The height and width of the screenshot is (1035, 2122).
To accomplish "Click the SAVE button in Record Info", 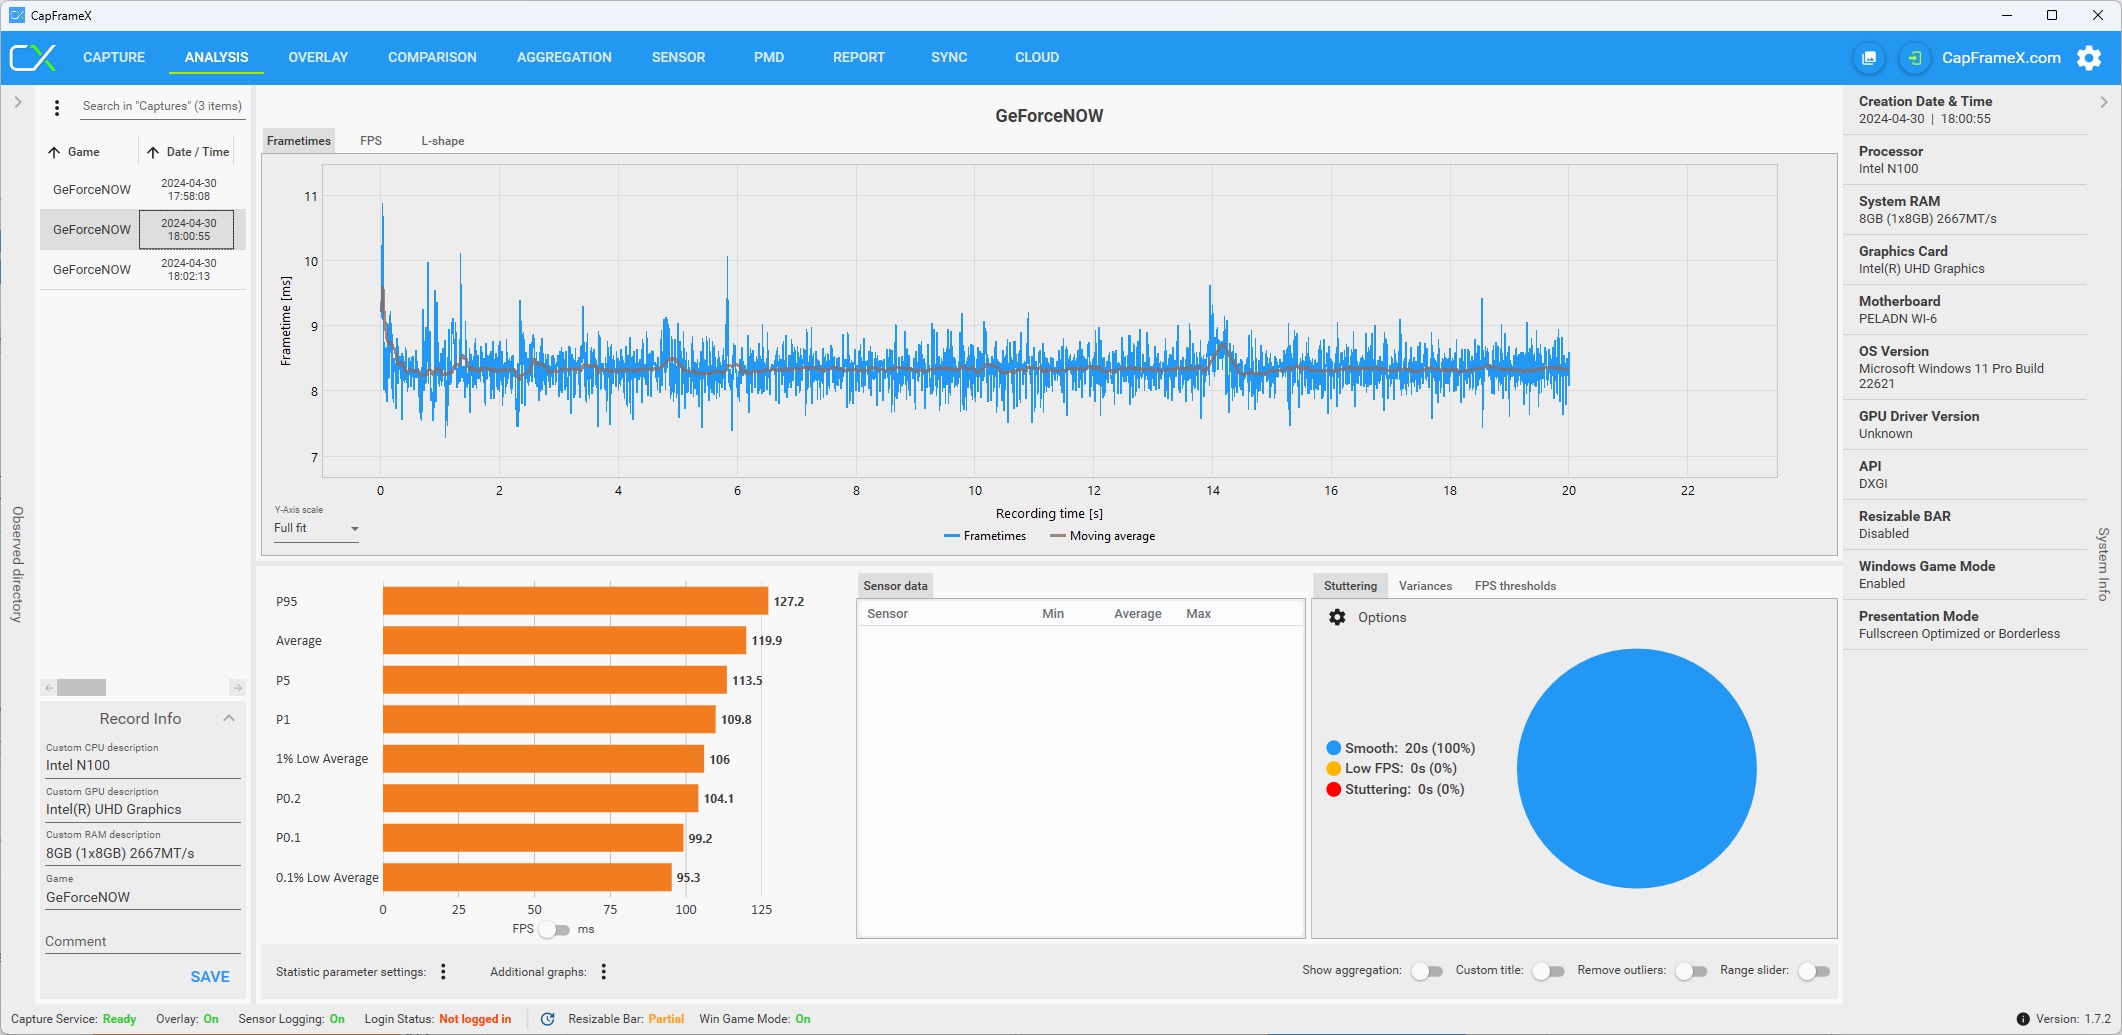I will (x=210, y=977).
